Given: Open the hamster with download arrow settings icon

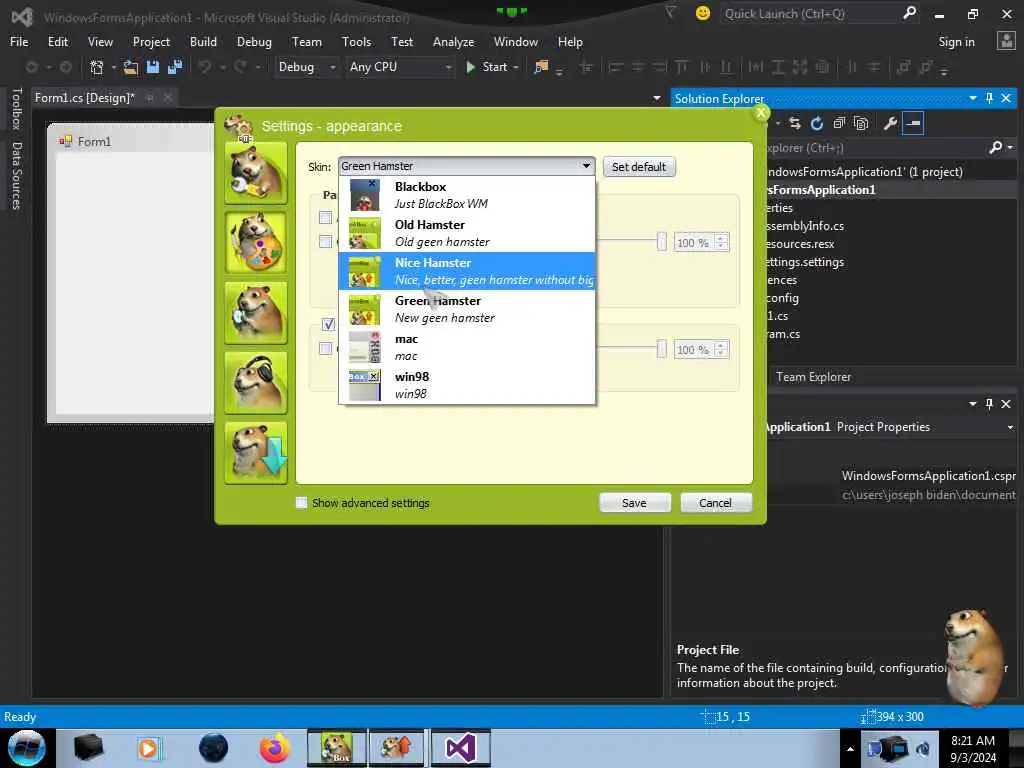Looking at the screenshot, I should click(x=256, y=453).
